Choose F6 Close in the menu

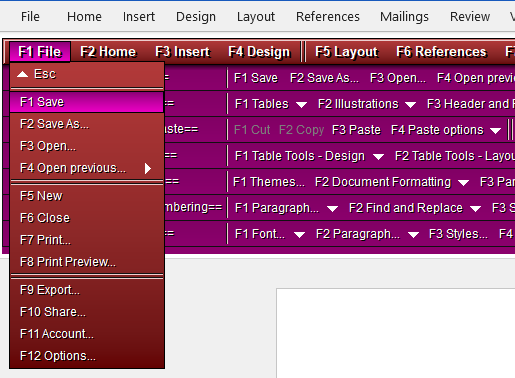coord(87,218)
